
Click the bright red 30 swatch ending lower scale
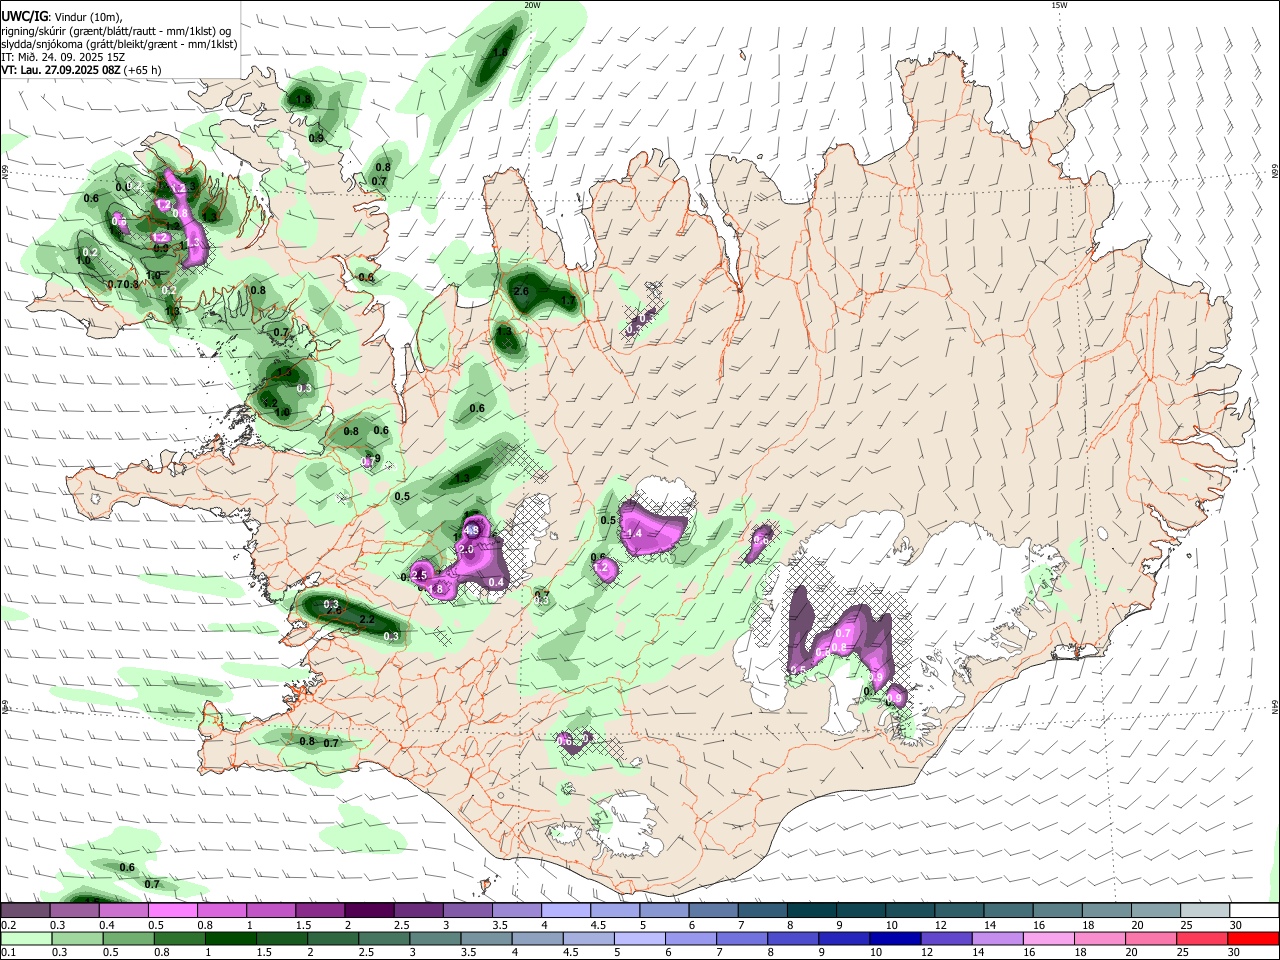(1254, 938)
